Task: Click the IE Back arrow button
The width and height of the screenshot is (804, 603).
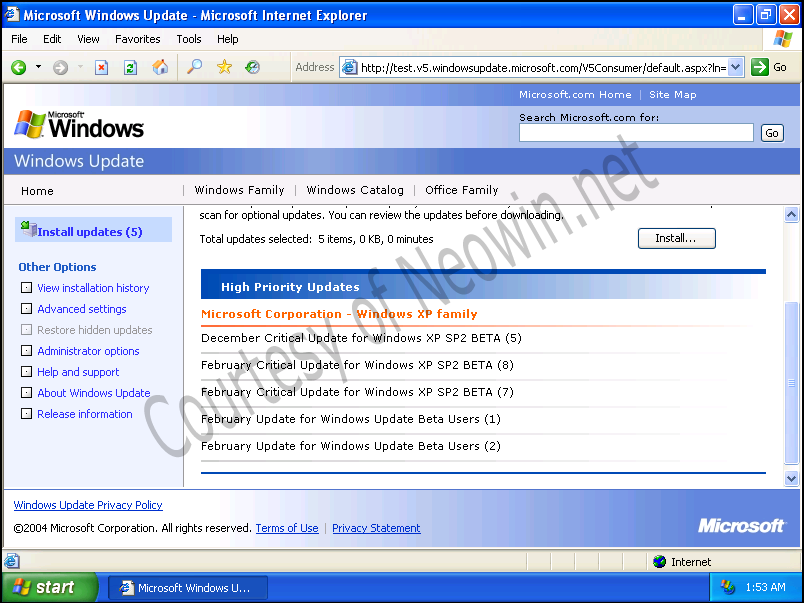Action: (19, 67)
